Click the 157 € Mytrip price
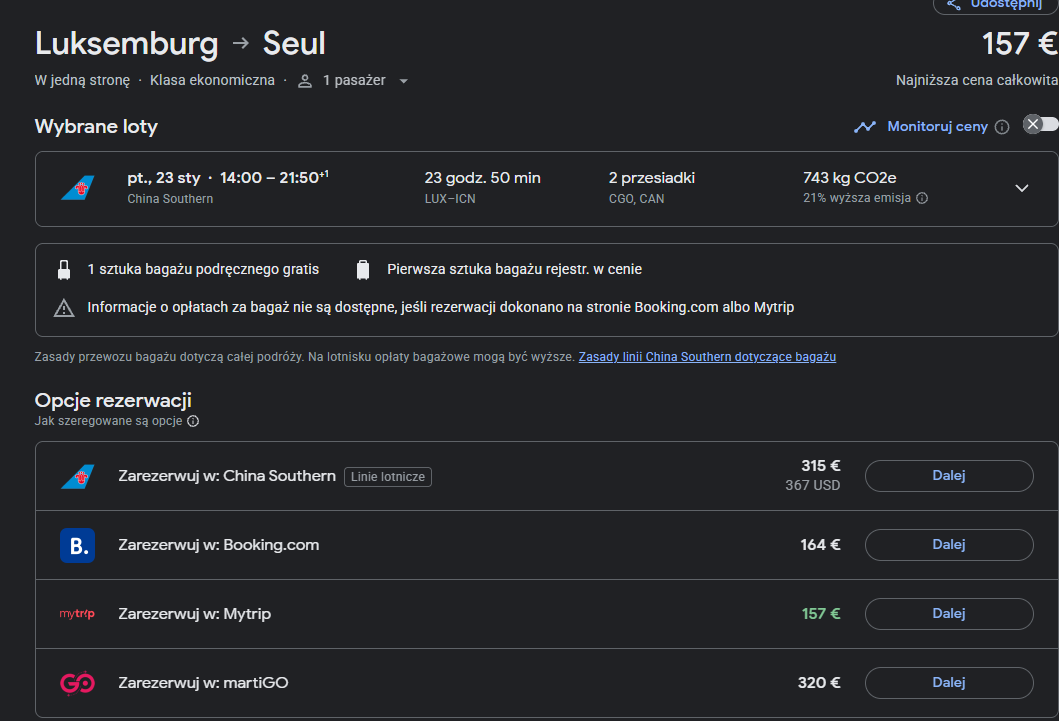The width and height of the screenshot is (1059, 721). (821, 614)
